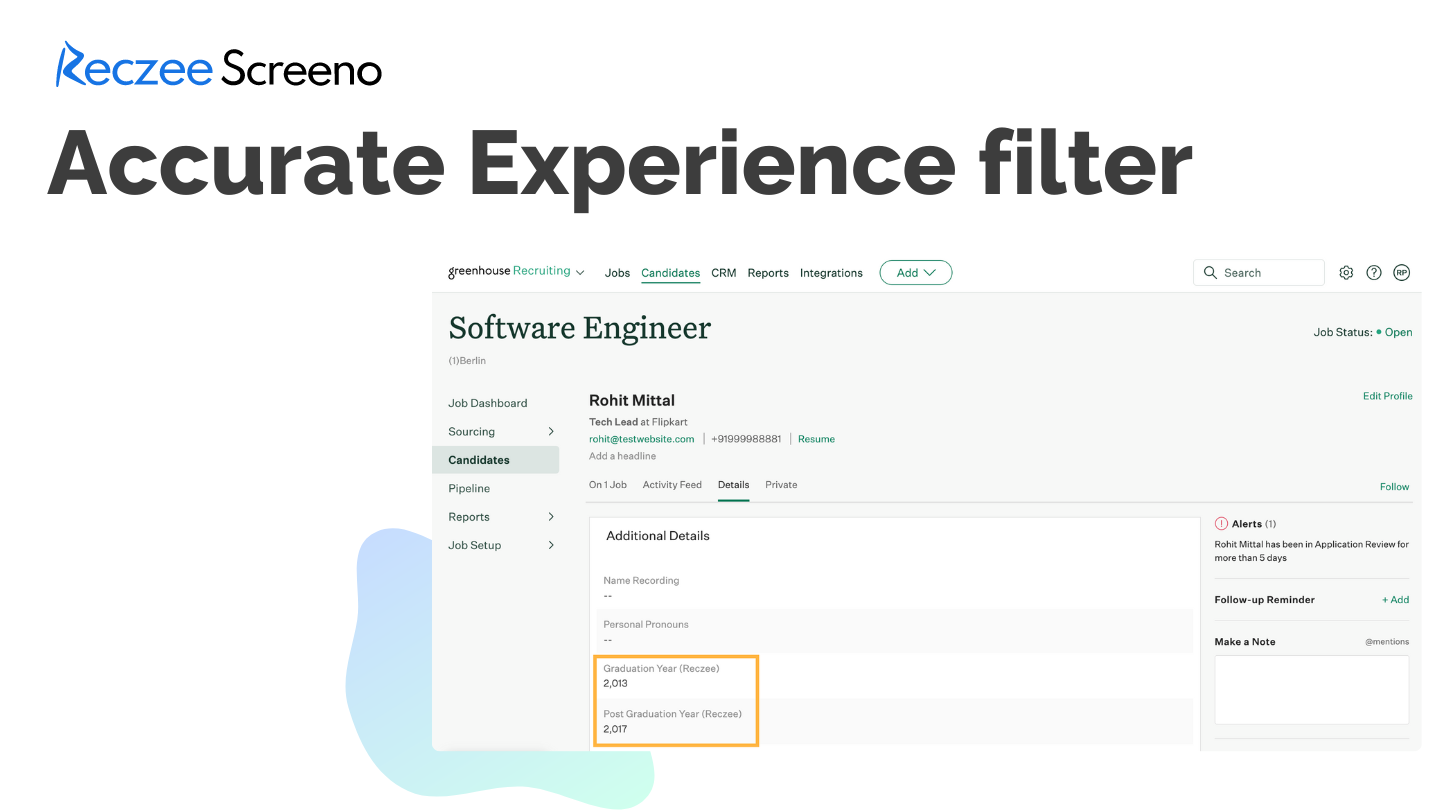
Task: Expand the Reports sidebar chevron
Action: [551, 517]
